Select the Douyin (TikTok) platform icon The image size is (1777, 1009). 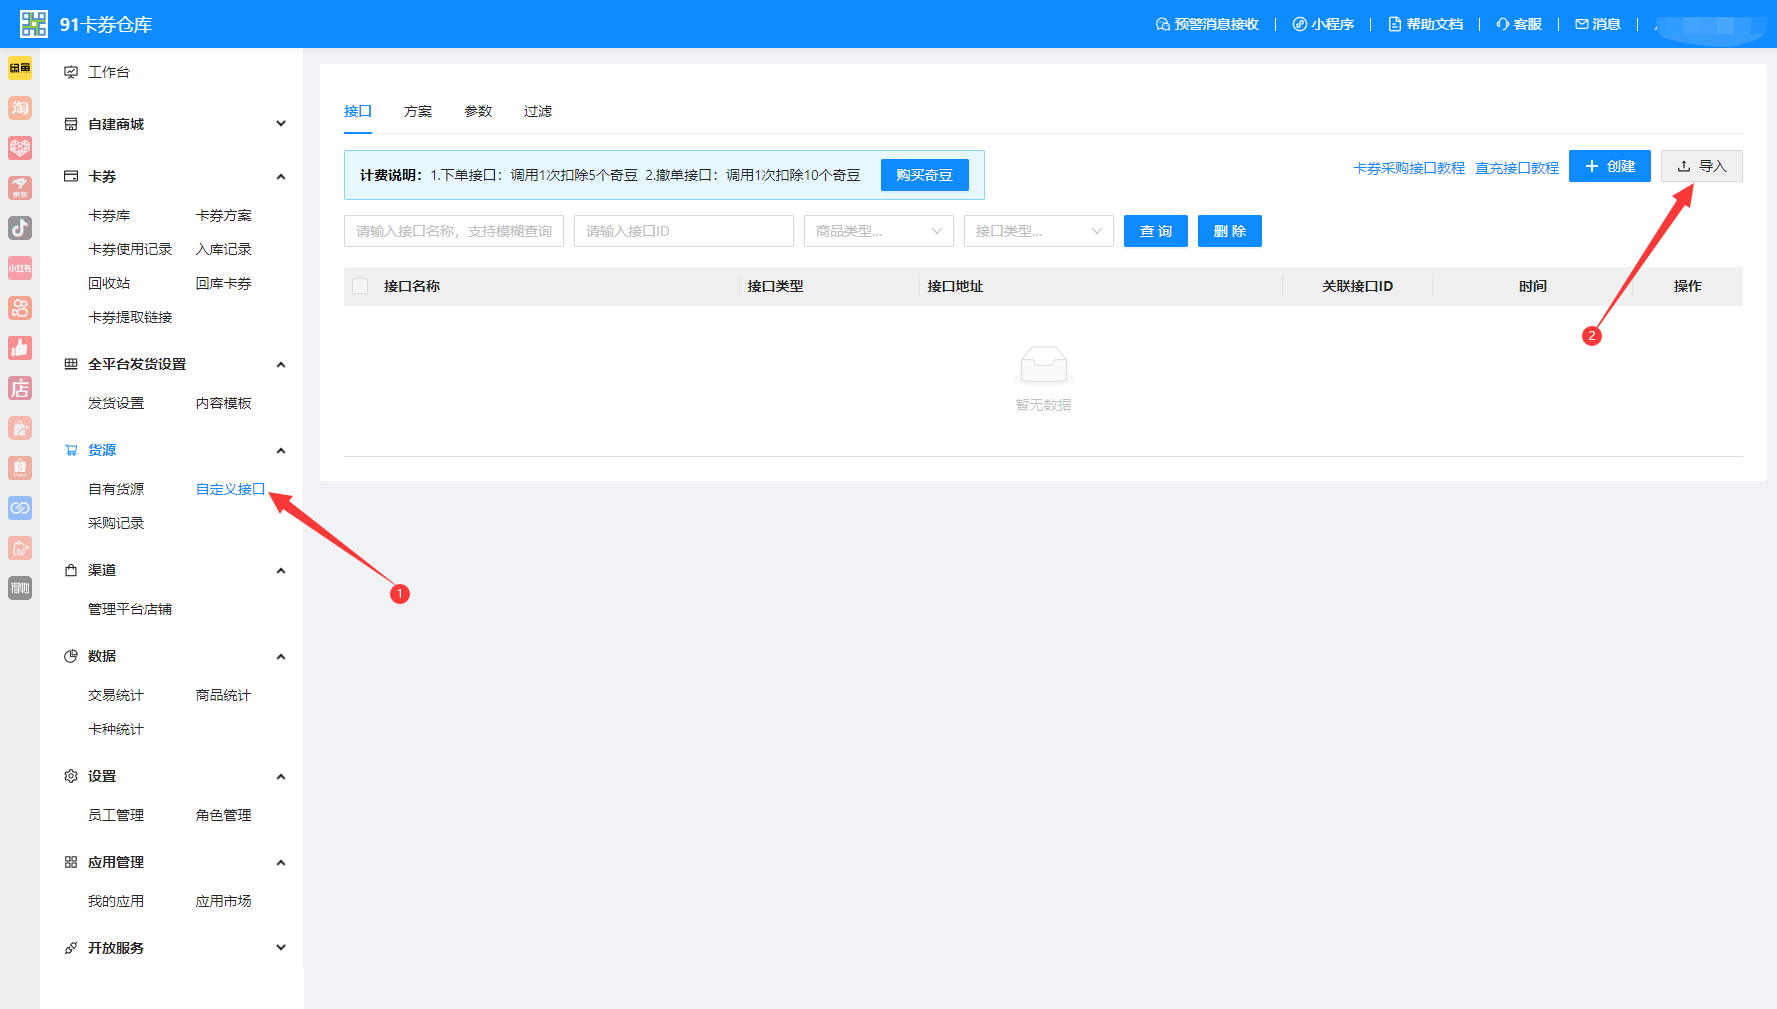click(20, 228)
